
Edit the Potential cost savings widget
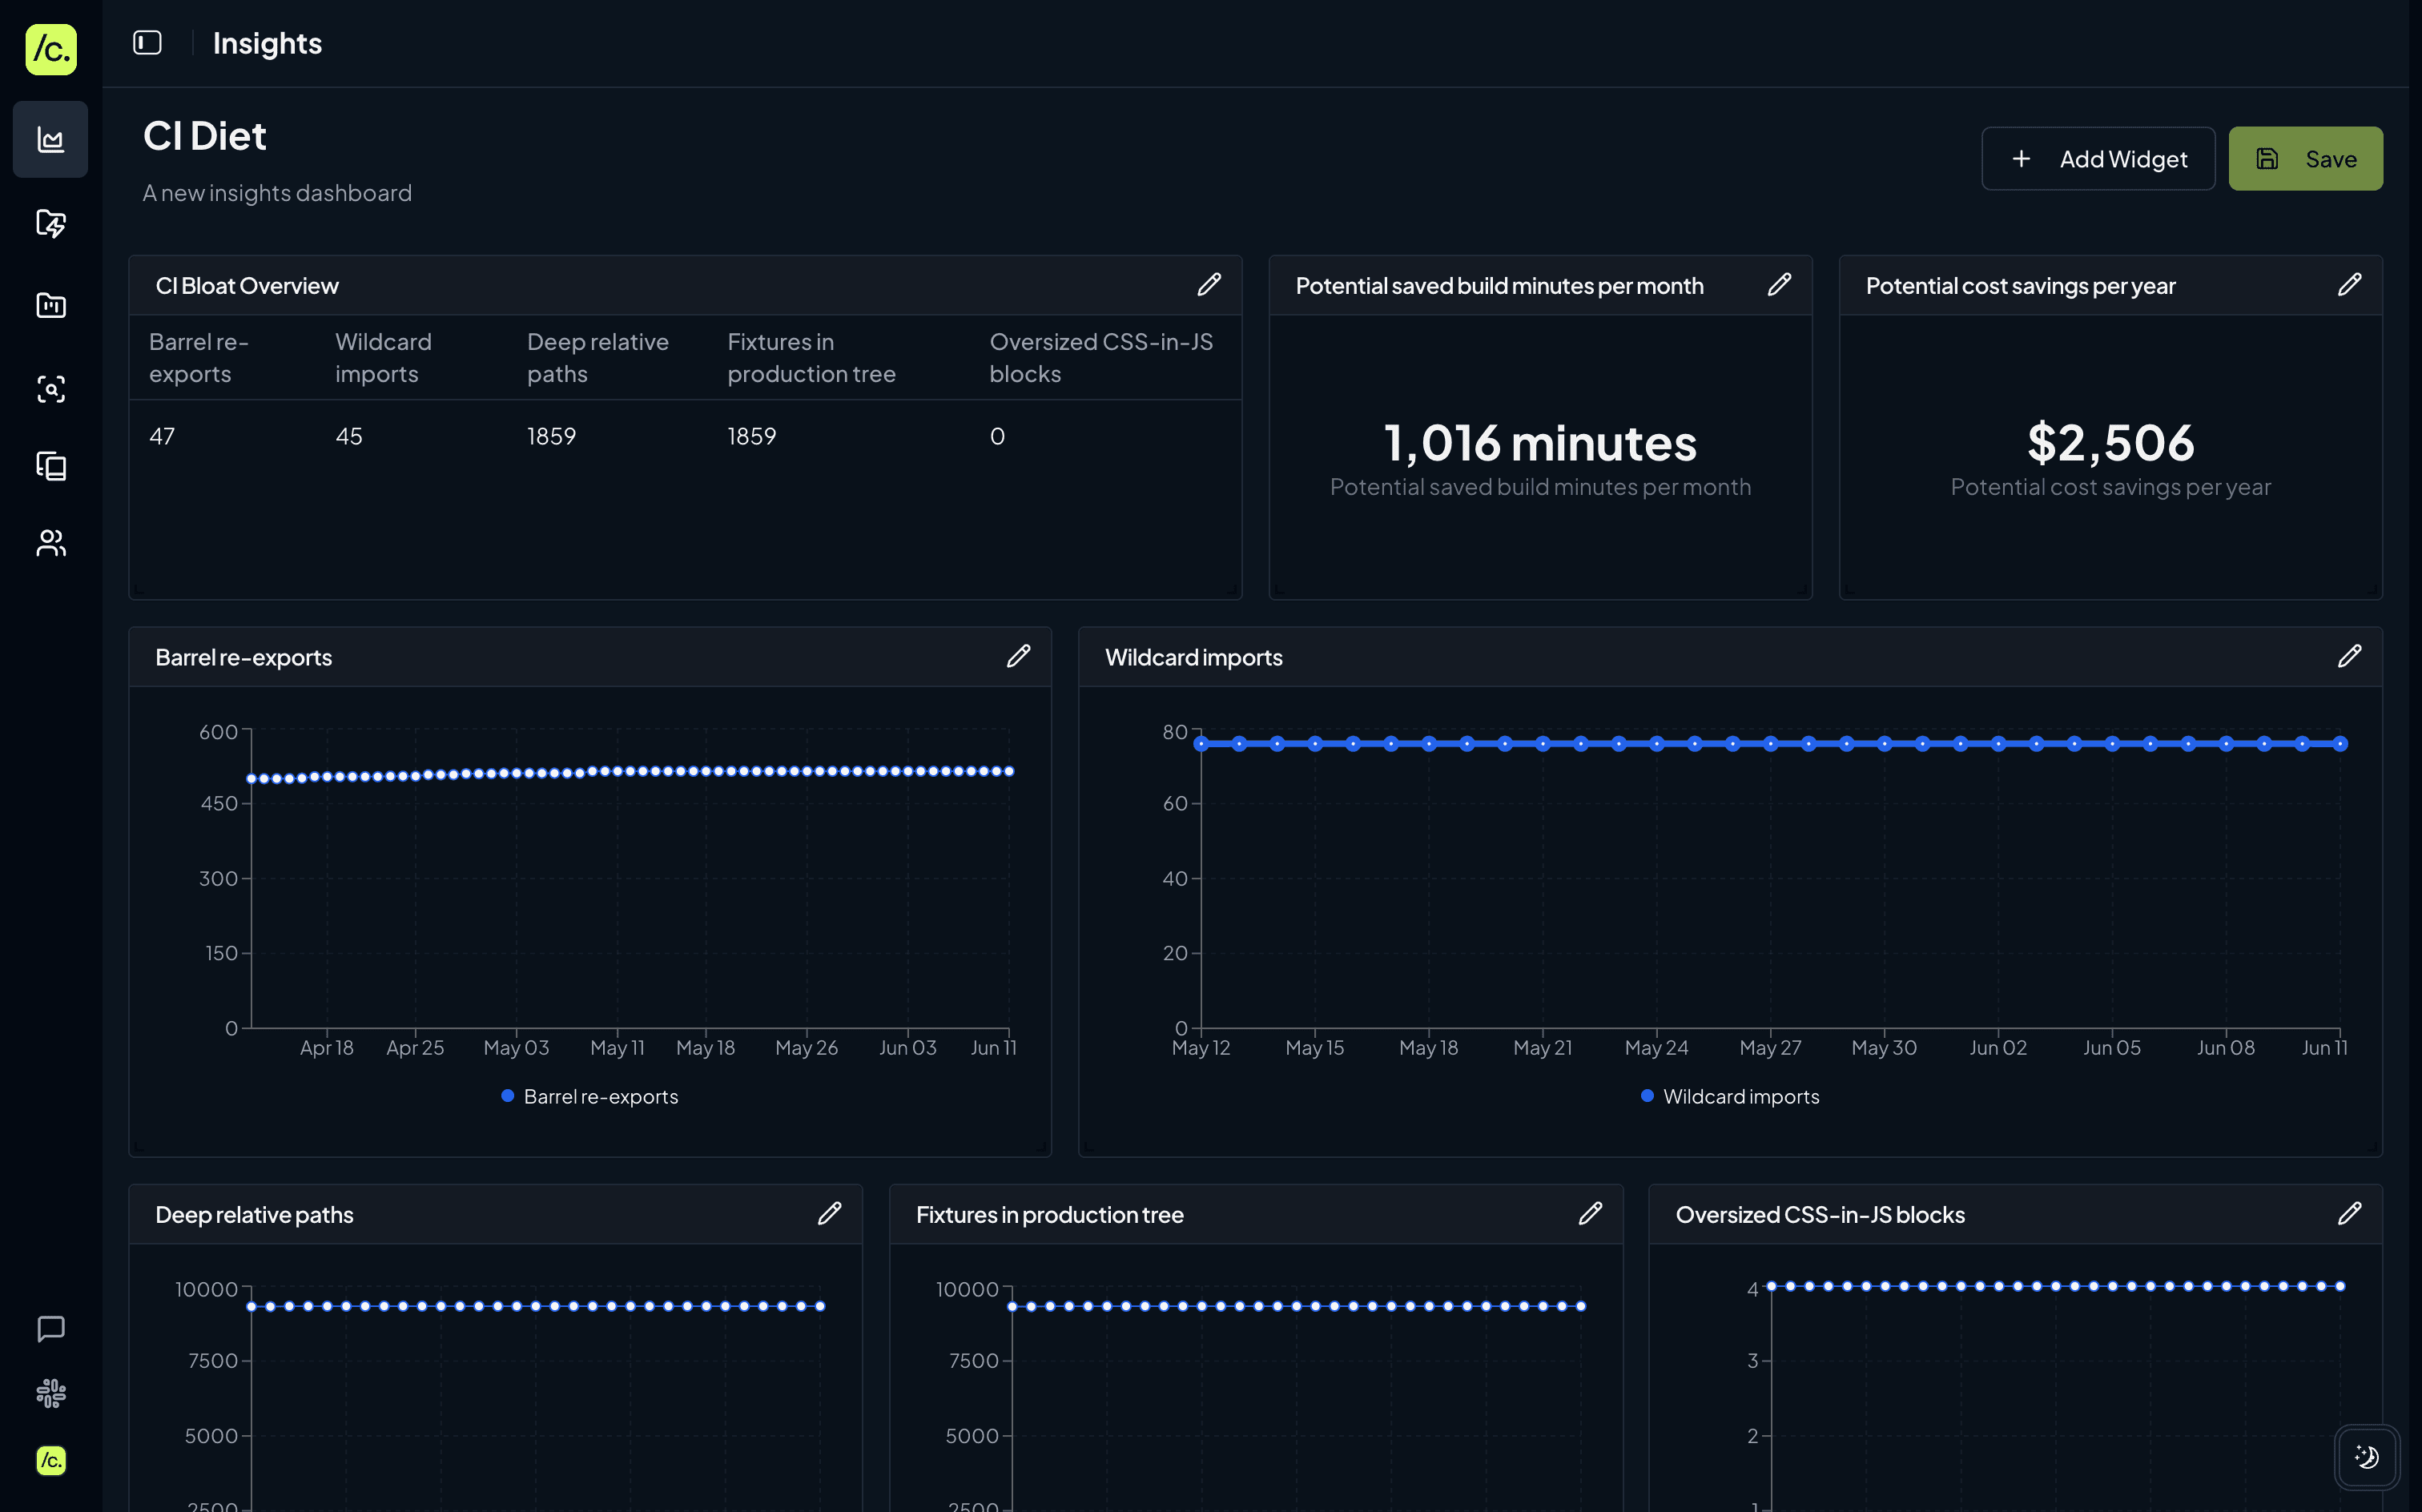(2350, 285)
